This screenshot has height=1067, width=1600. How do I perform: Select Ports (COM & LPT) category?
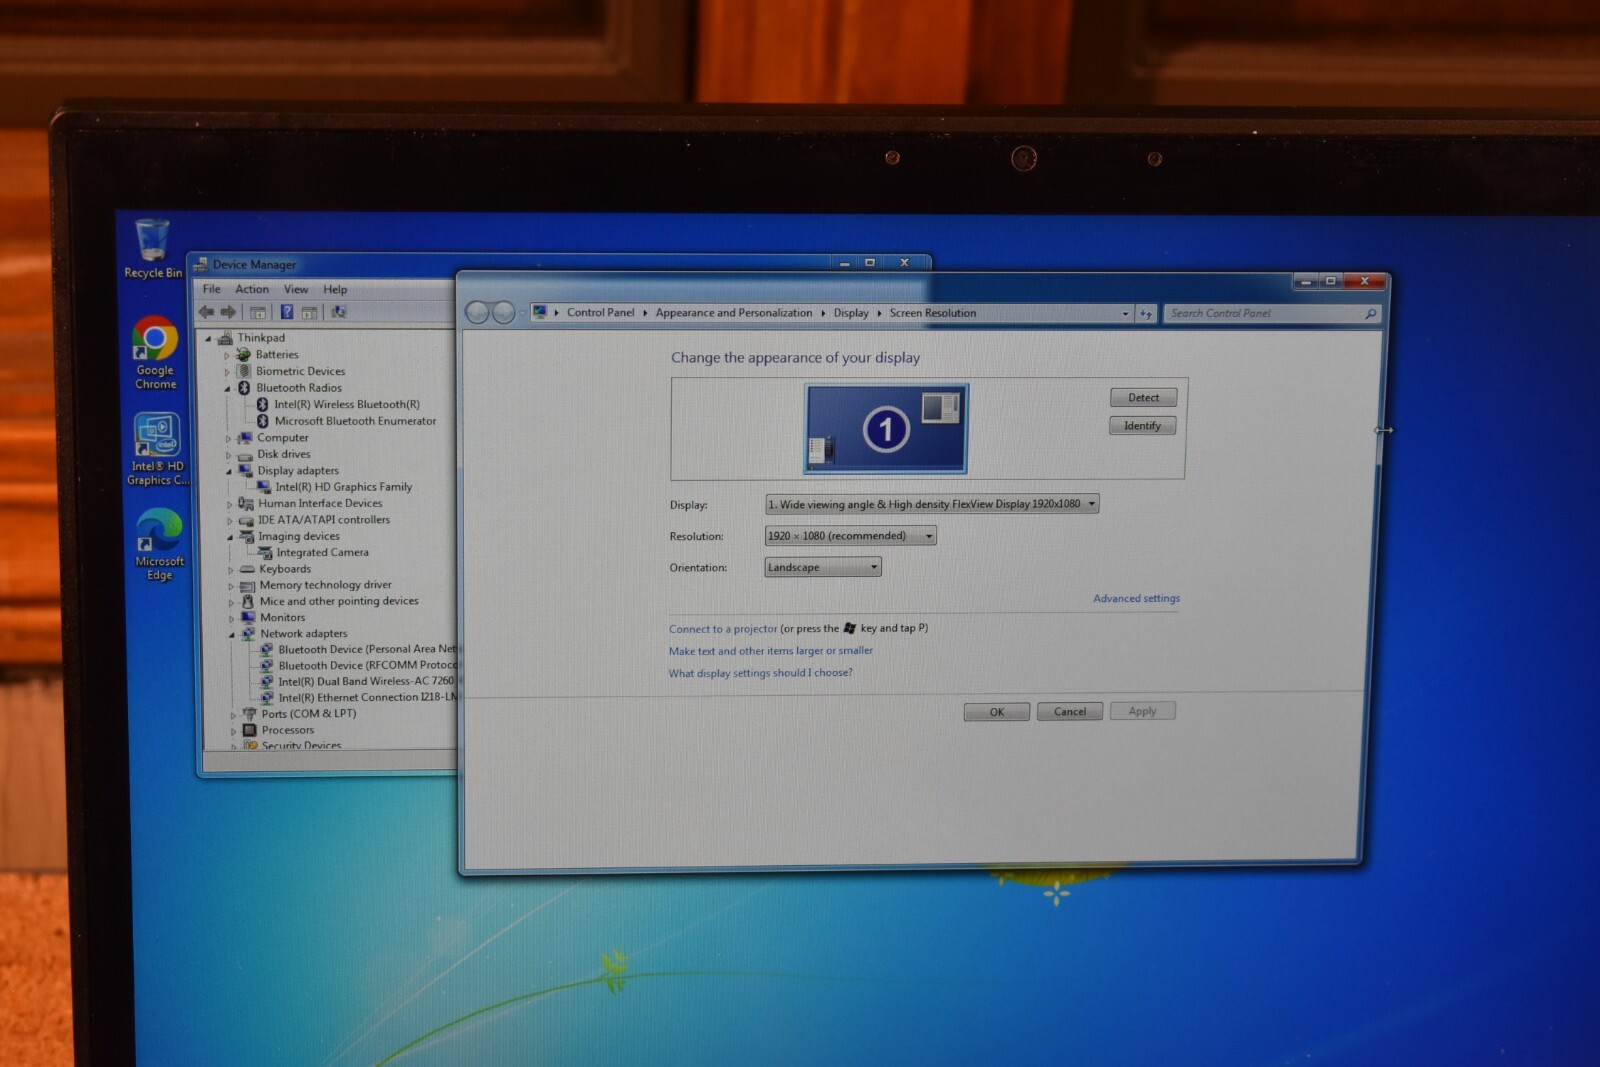click(x=308, y=714)
